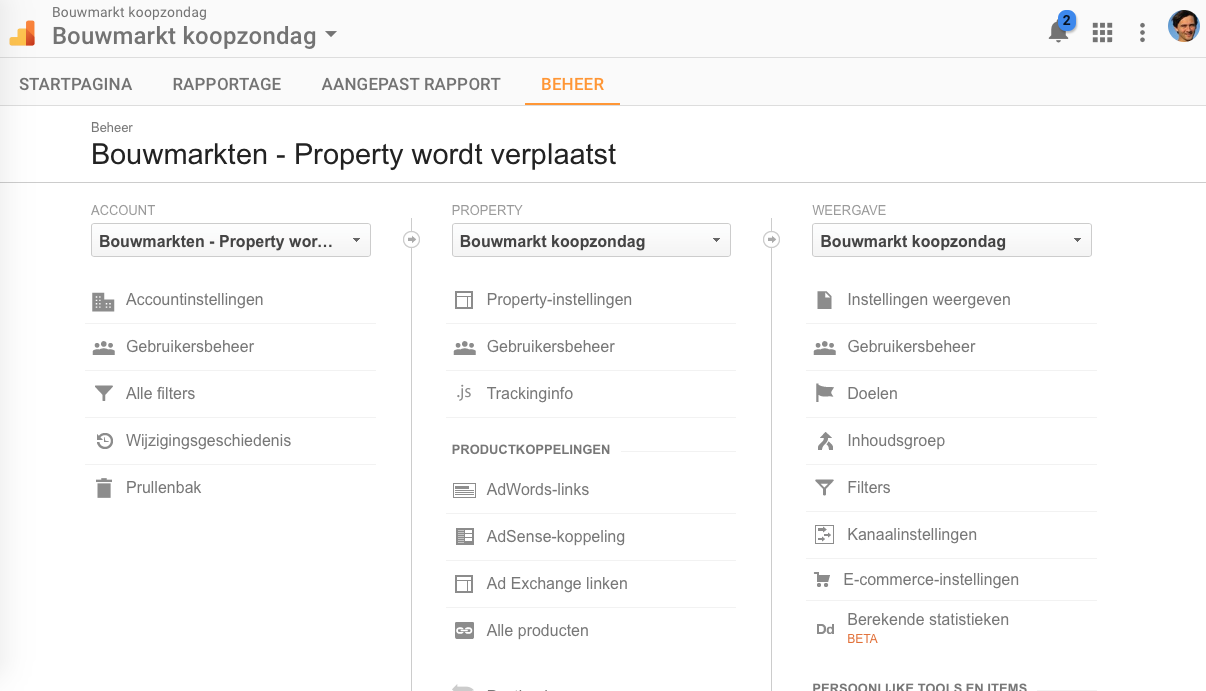The height and width of the screenshot is (691, 1206).
Task: Open the Aangepast rapport tab
Action: 411,84
